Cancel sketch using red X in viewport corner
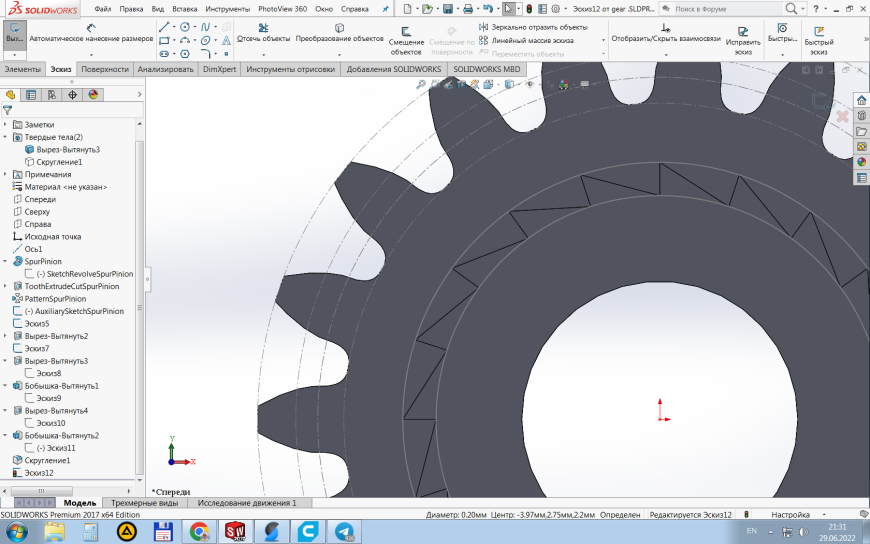The width and height of the screenshot is (870, 544). point(842,116)
